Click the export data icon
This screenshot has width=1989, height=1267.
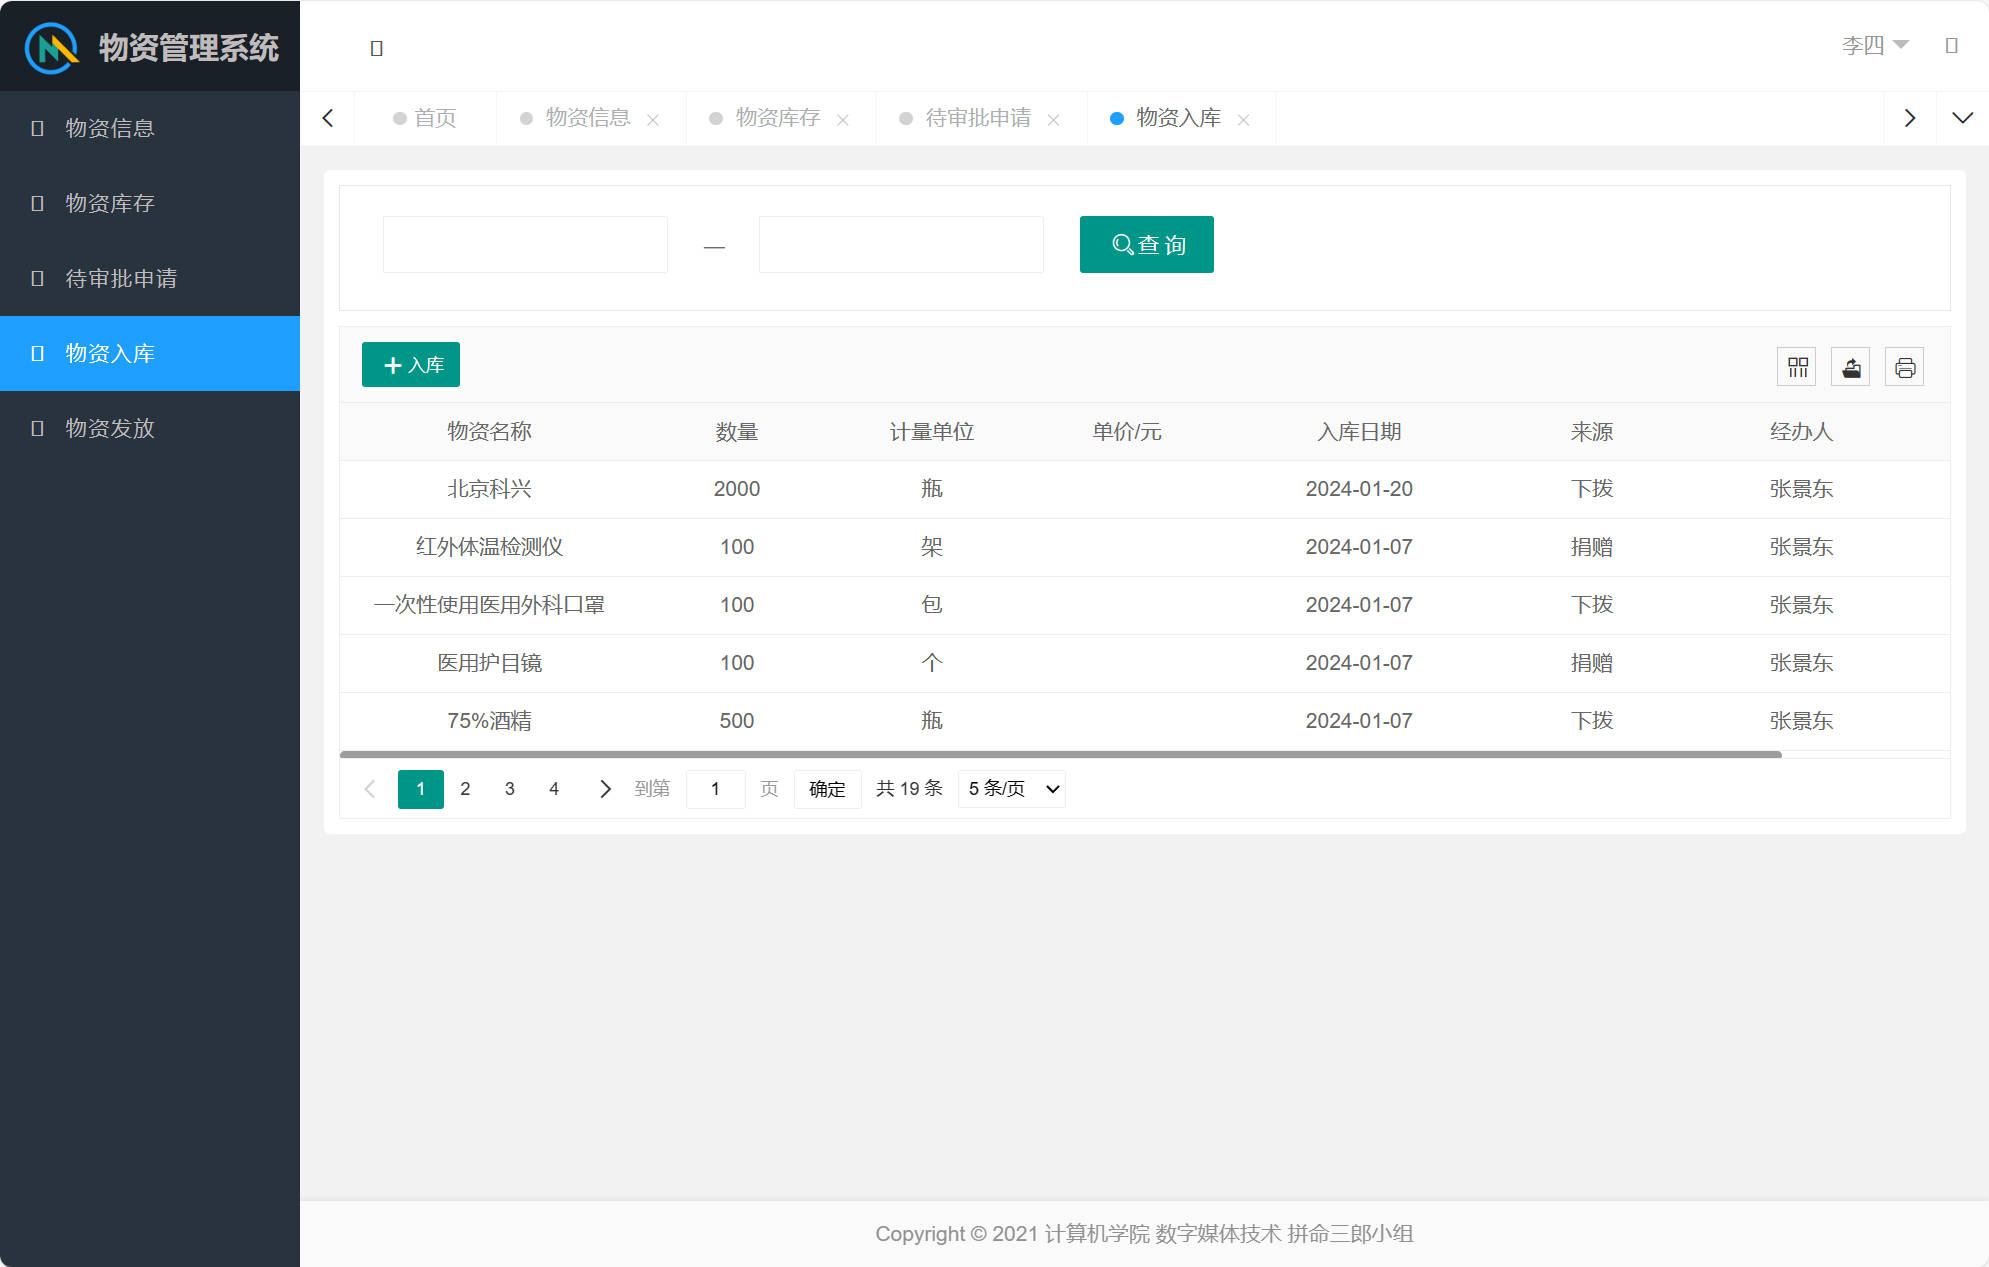pos(1850,367)
